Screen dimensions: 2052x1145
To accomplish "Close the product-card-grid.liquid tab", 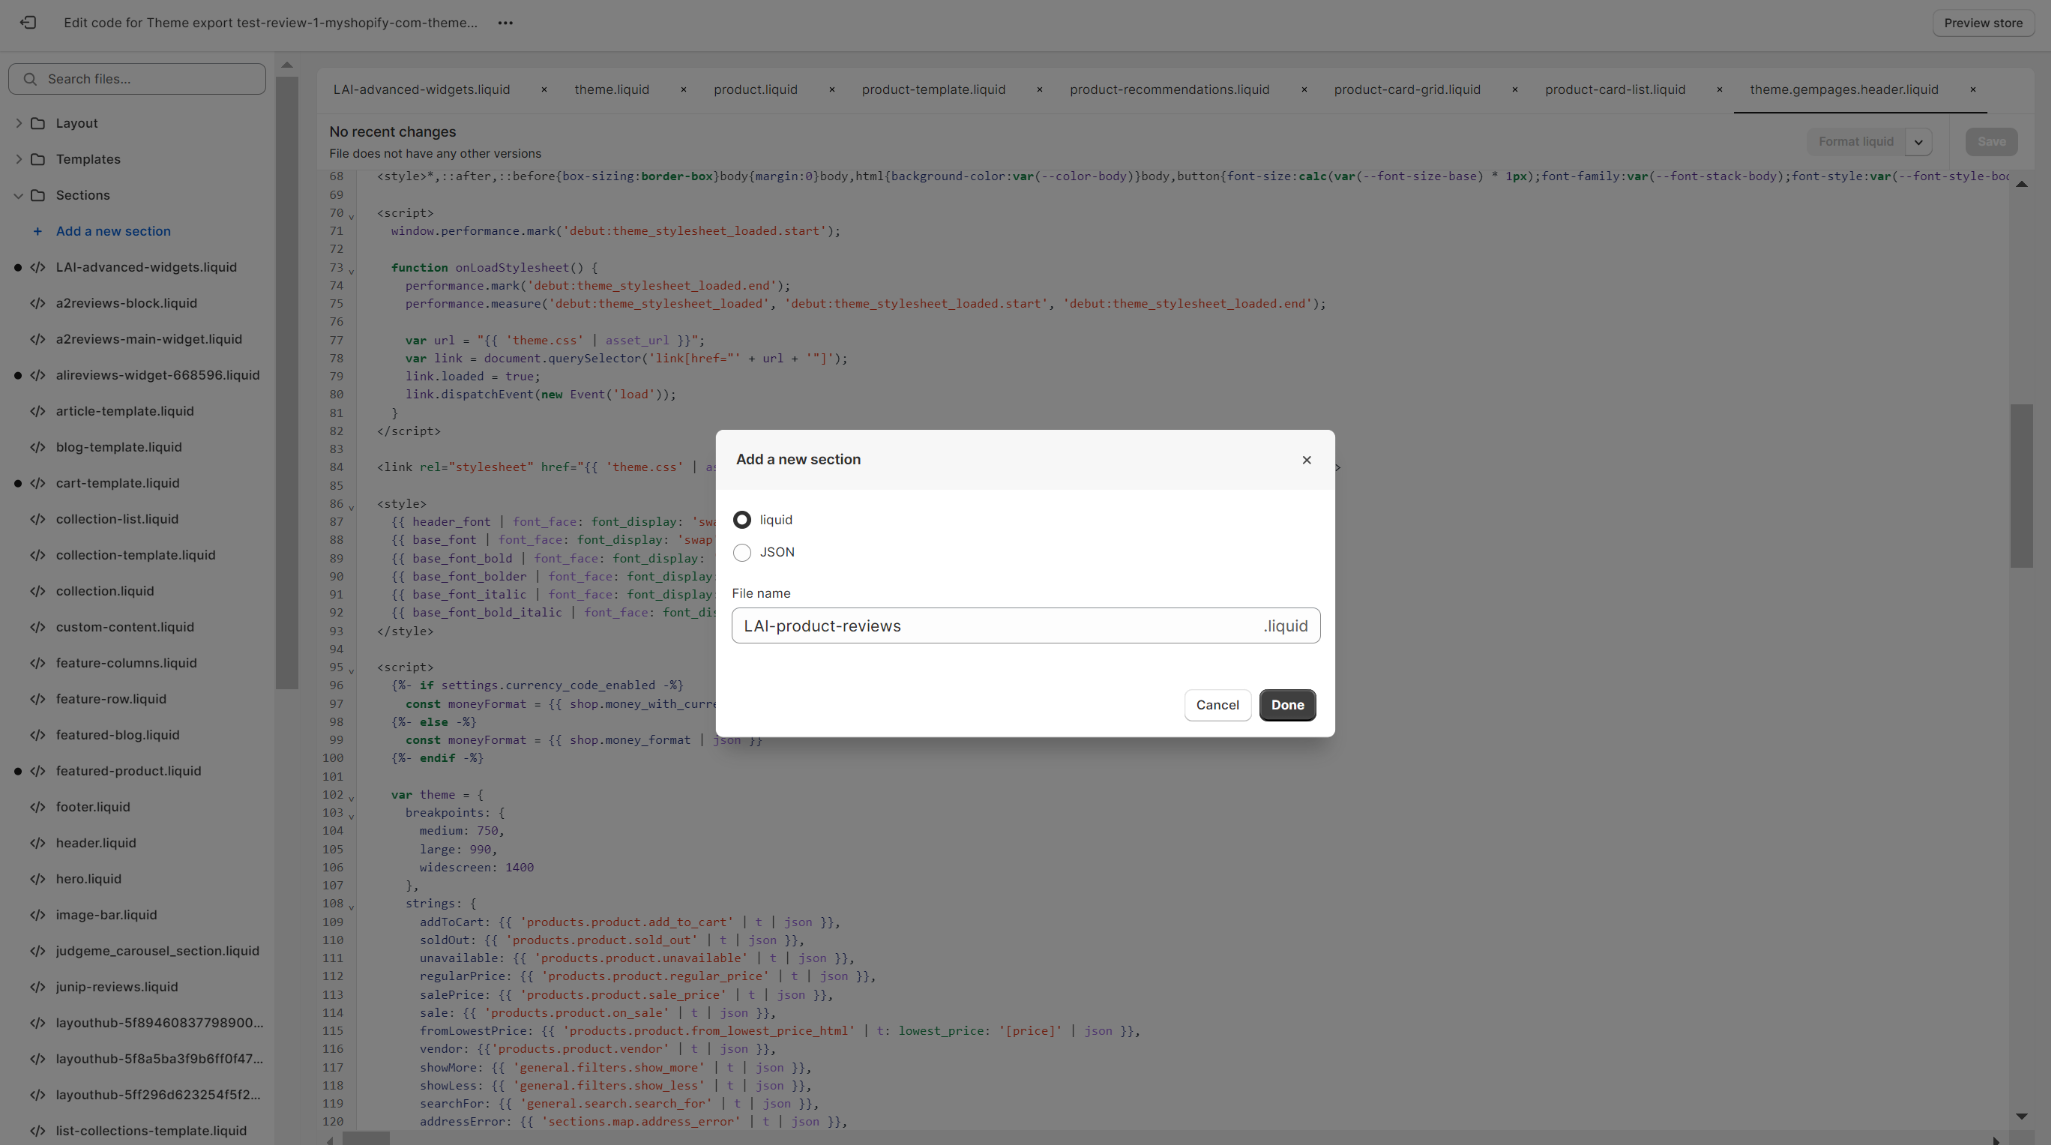I will coord(1515,89).
